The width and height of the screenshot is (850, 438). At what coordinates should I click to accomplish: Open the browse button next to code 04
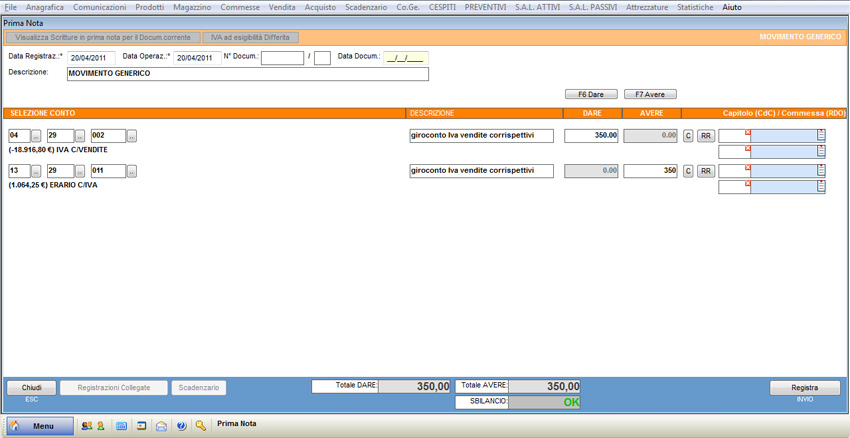point(37,136)
